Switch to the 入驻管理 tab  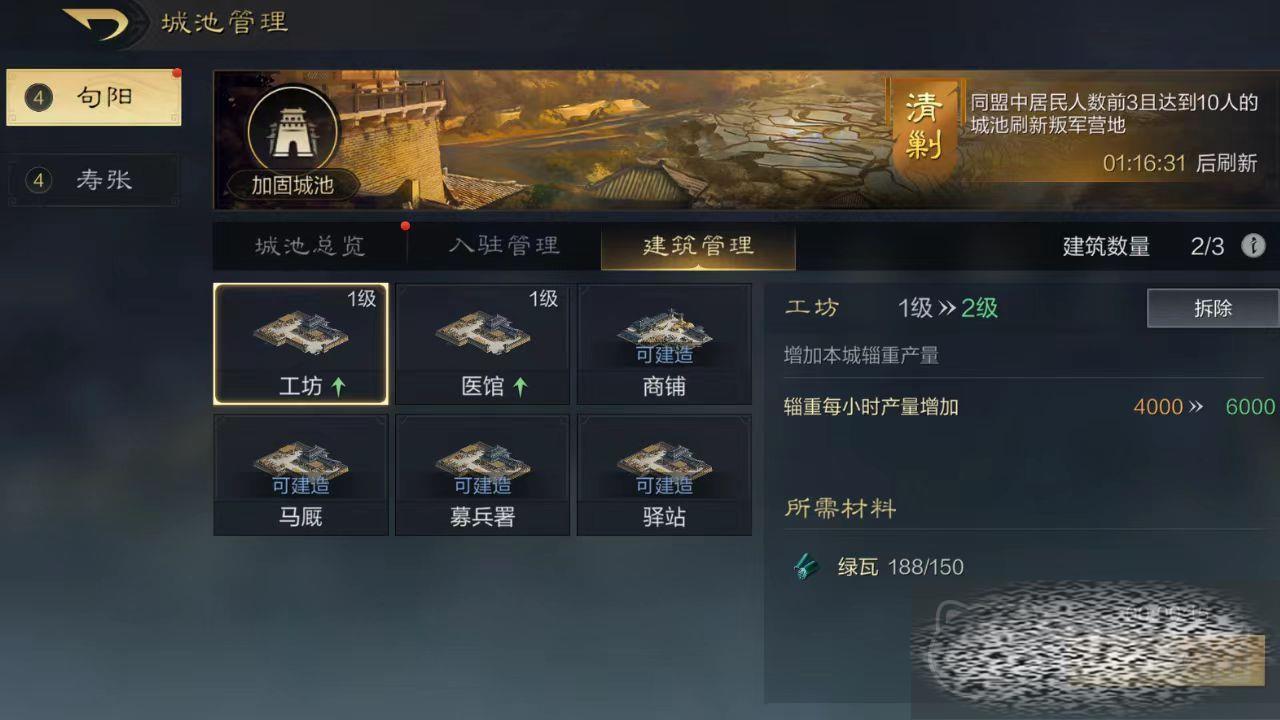point(504,246)
